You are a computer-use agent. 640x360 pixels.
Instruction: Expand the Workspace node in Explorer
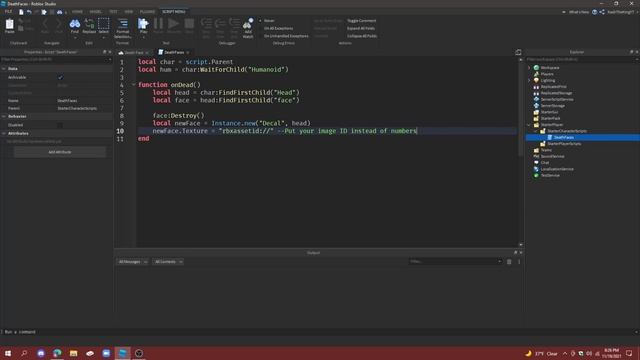pos(529,68)
